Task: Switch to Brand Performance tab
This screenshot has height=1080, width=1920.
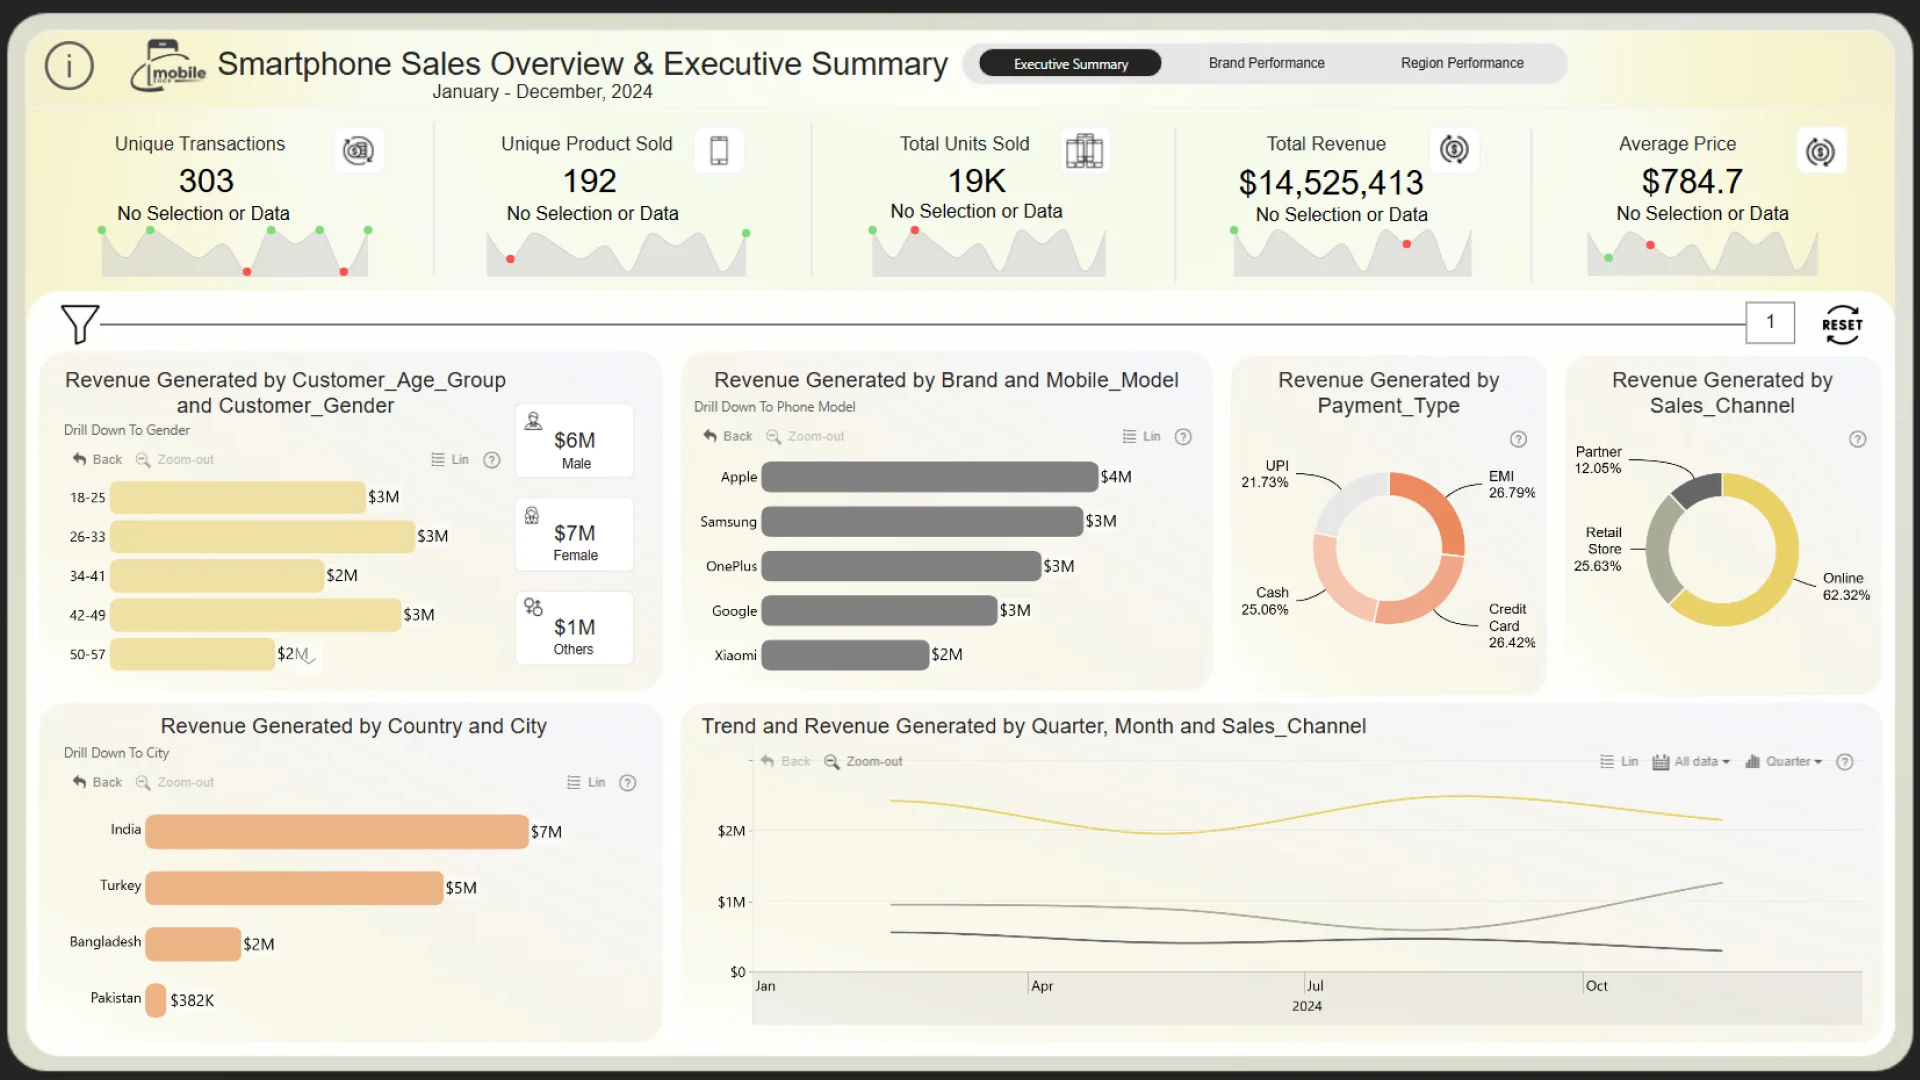Action: (x=1266, y=63)
